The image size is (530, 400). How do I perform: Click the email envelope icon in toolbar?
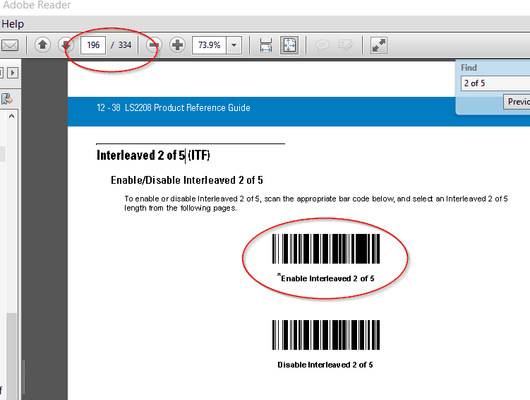click(x=9, y=45)
